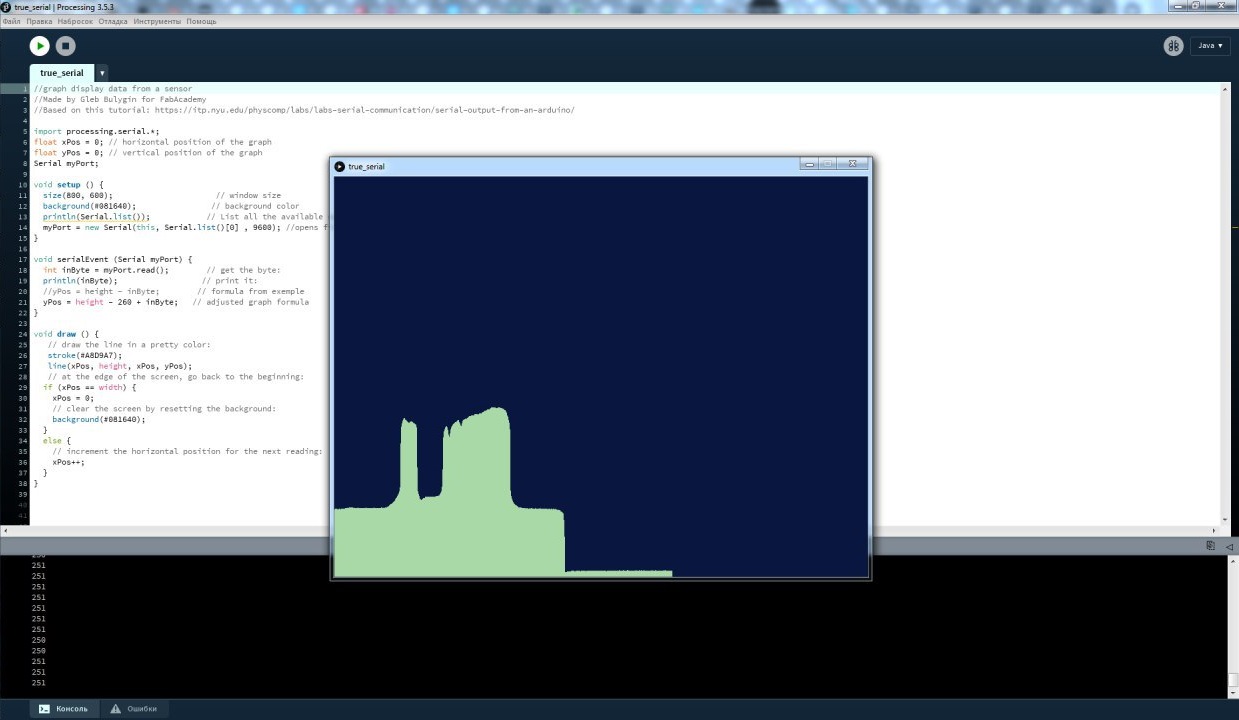Click the warning icon on the Ошибки tab
This screenshot has height=720, width=1239.
(x=117, y=708)
